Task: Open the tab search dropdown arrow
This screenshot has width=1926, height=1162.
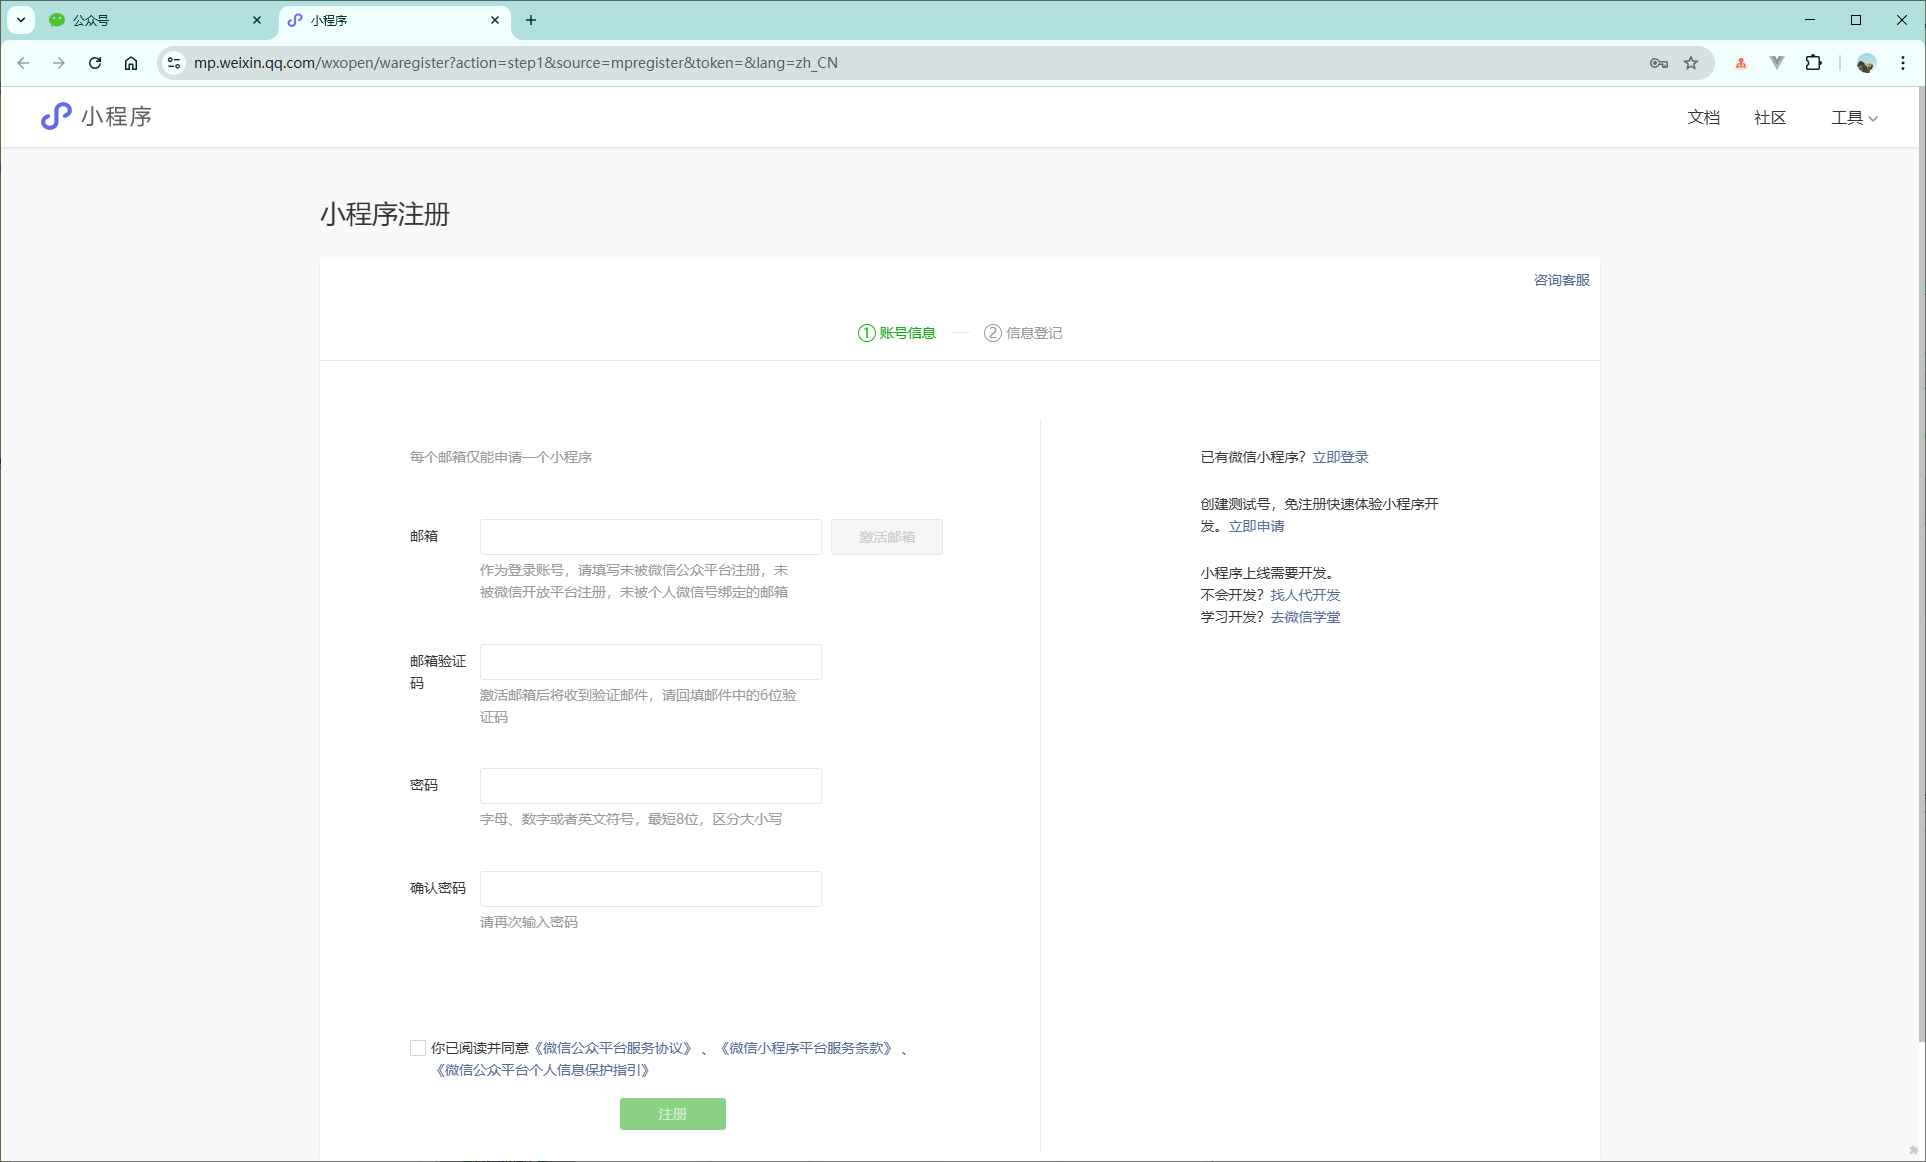Action: point(21,20)
